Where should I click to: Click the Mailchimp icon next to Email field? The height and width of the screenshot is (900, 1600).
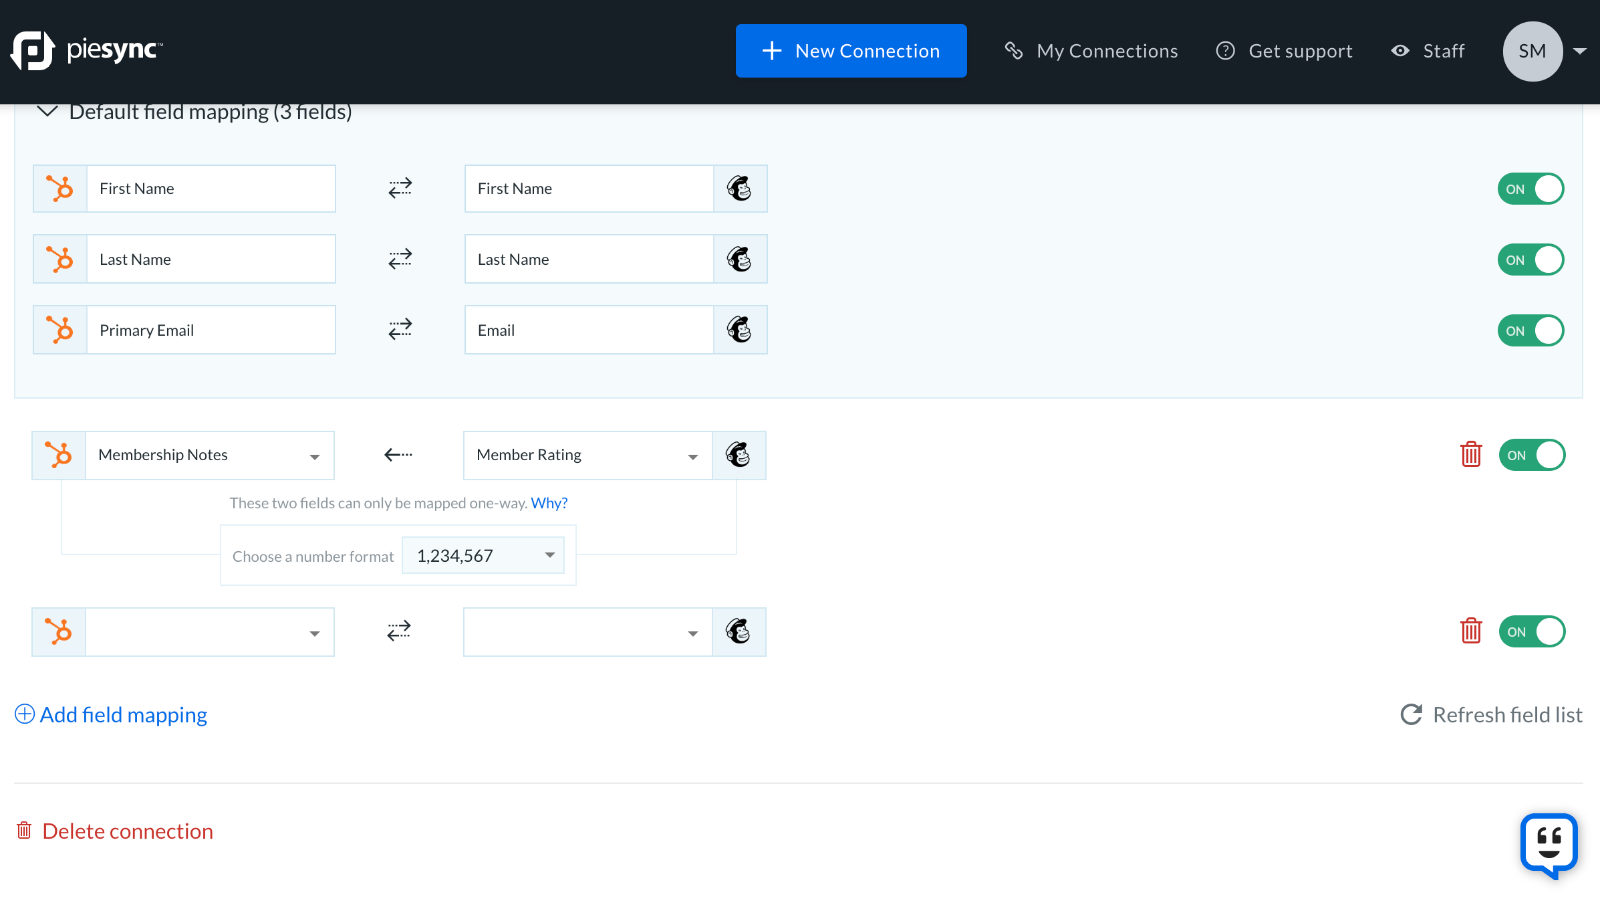coord(740,329)
